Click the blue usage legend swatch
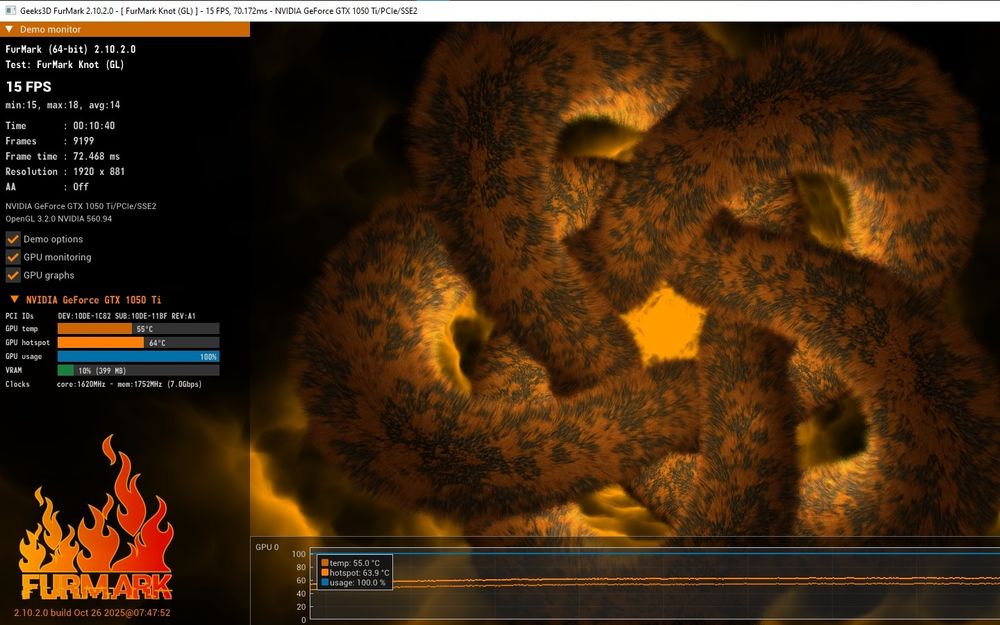This screenshot has height=625, width=1000. click(325, 582)
